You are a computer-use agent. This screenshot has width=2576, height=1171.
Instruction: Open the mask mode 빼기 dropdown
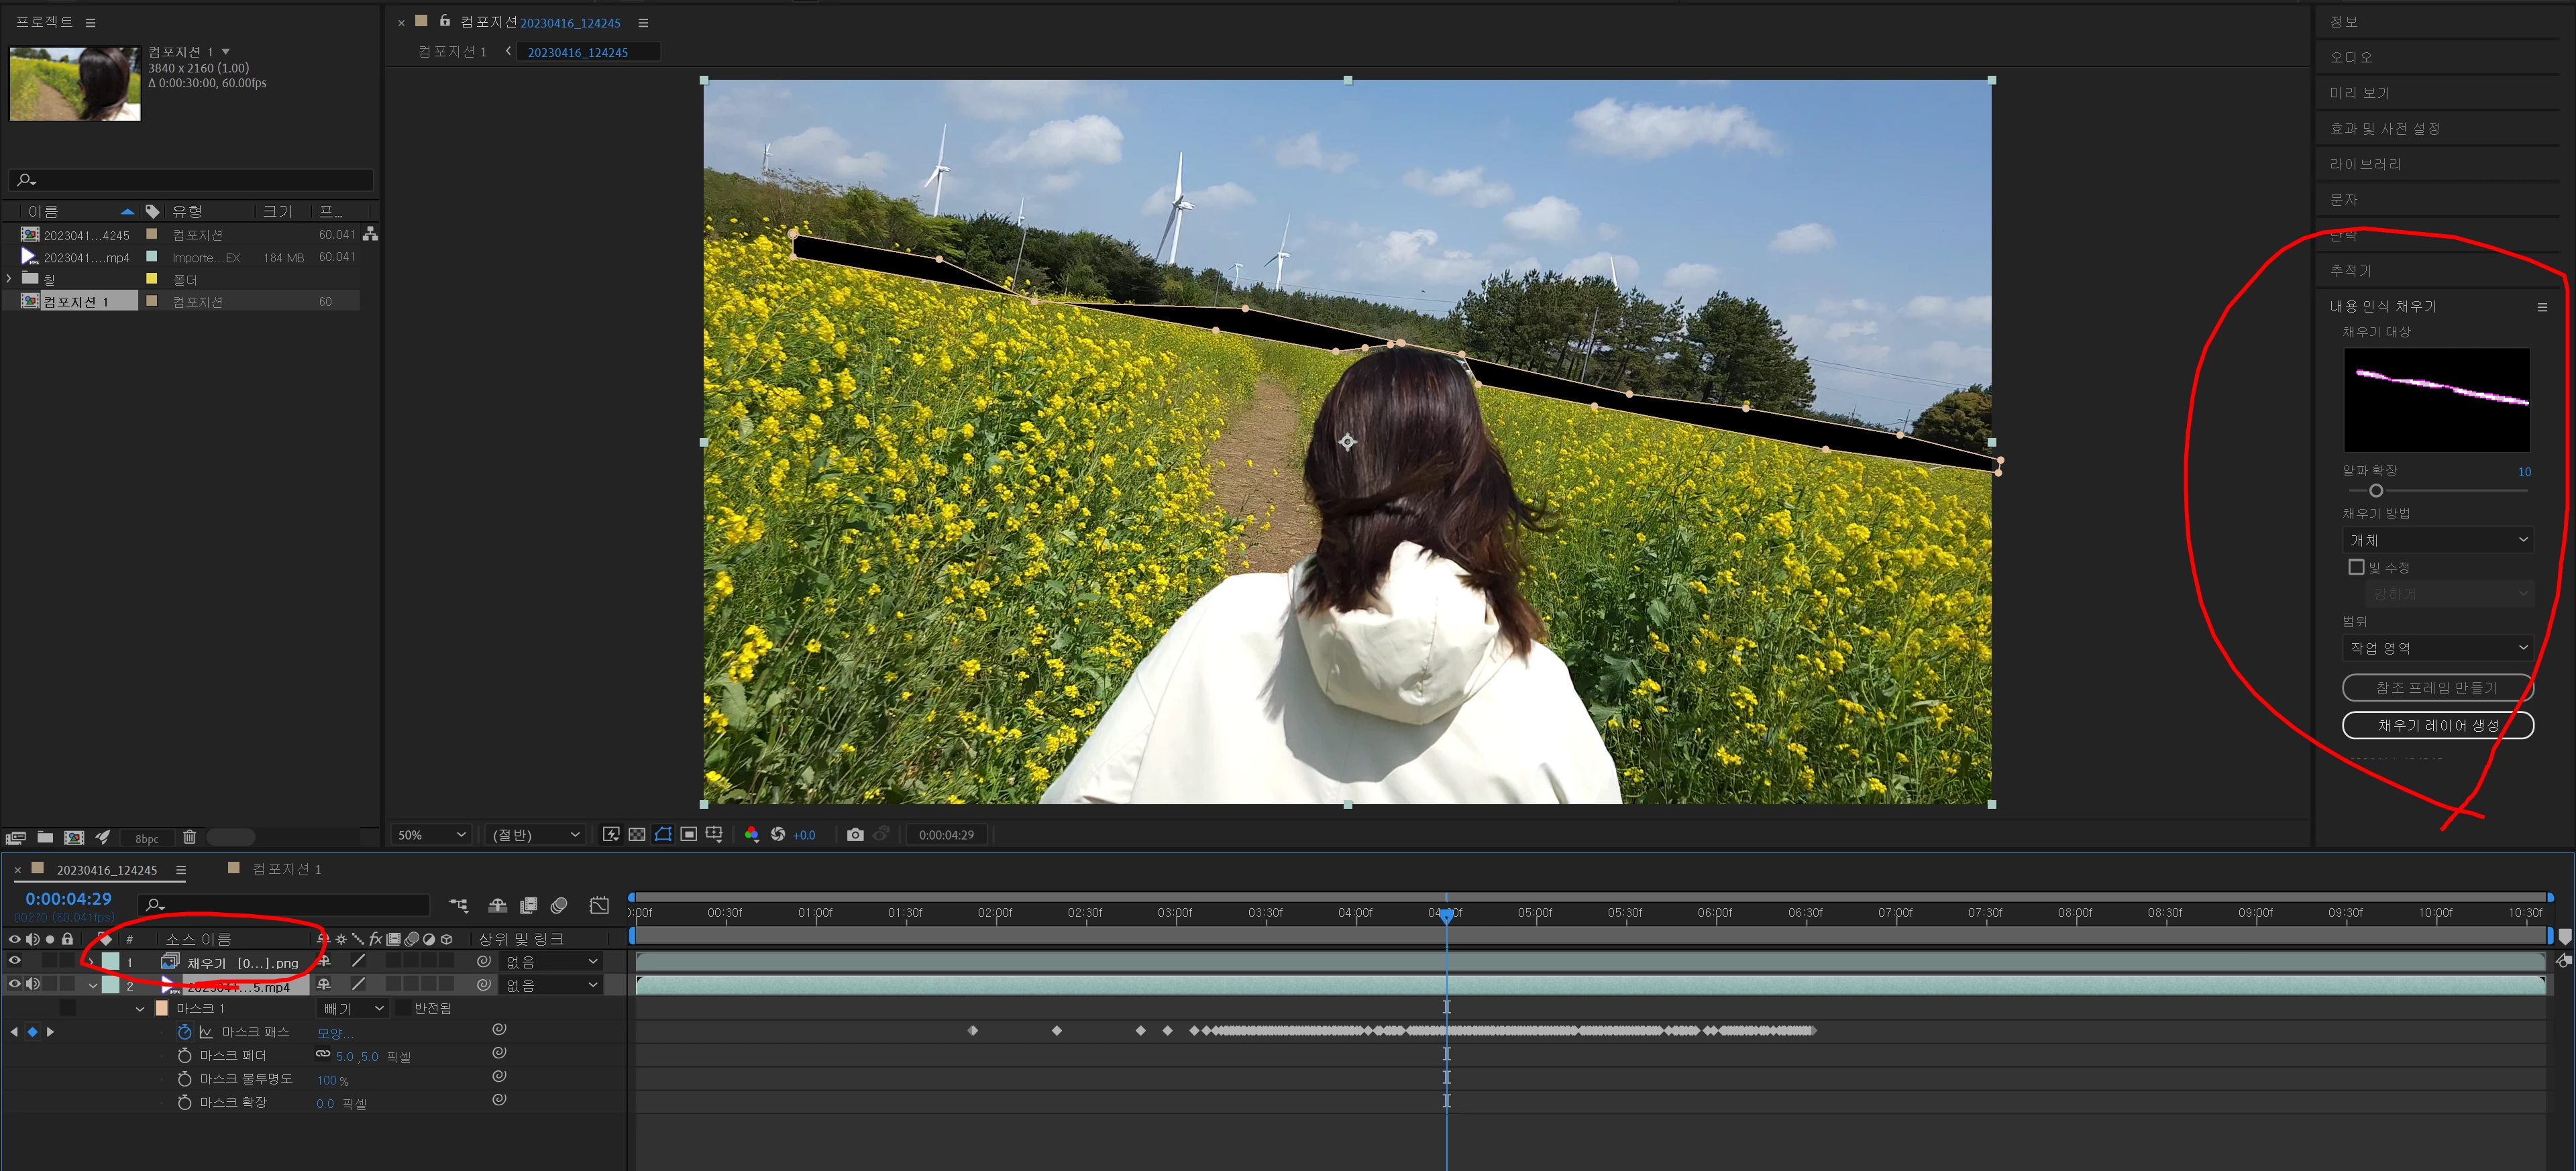pos(352,1008)
